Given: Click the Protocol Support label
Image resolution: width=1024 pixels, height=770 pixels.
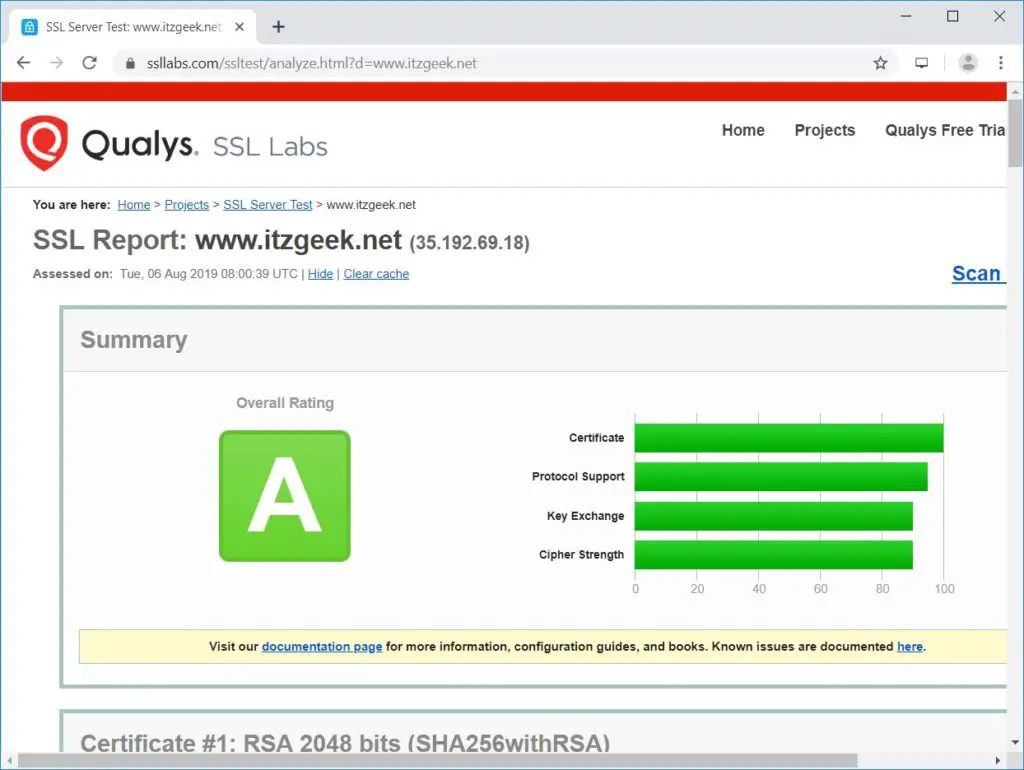Looking at the screenshot, I should pyautogui.click(x=578, y=477).
